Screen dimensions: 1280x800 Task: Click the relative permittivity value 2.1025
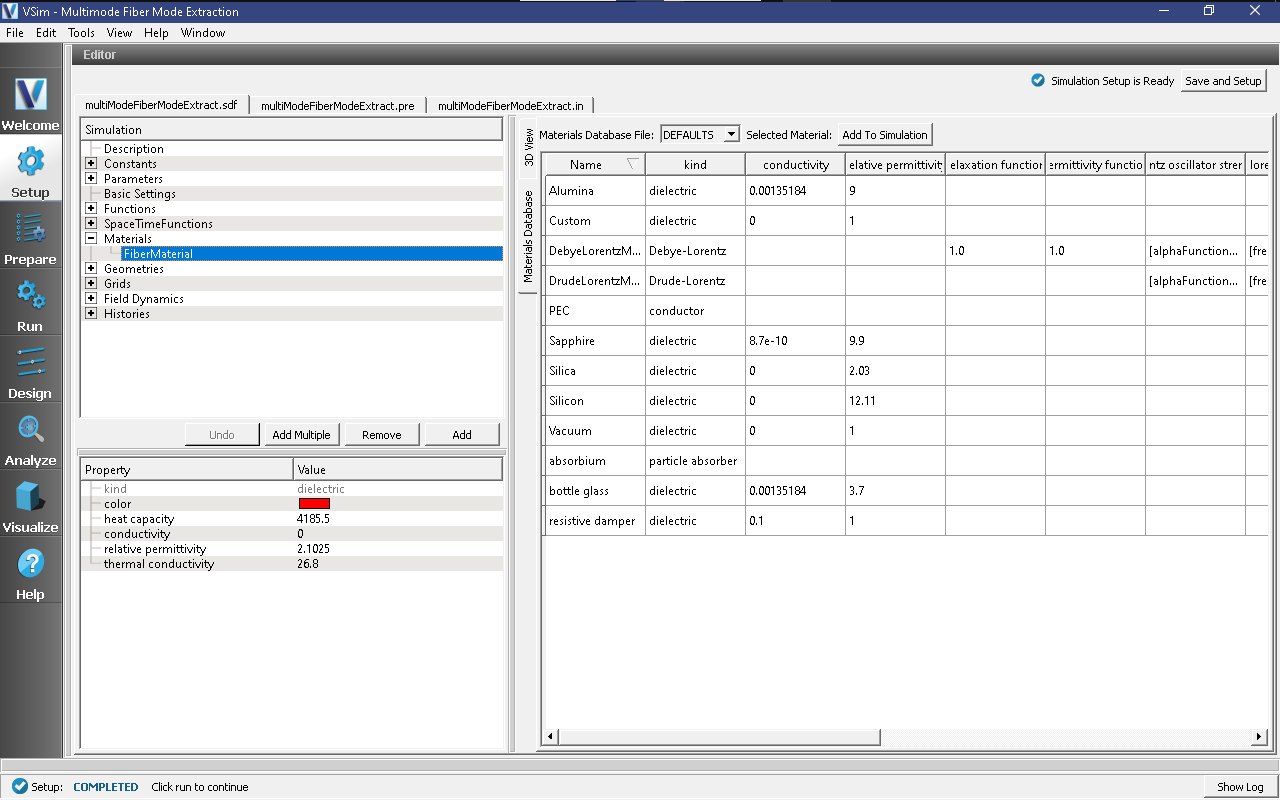coord(314,549)
